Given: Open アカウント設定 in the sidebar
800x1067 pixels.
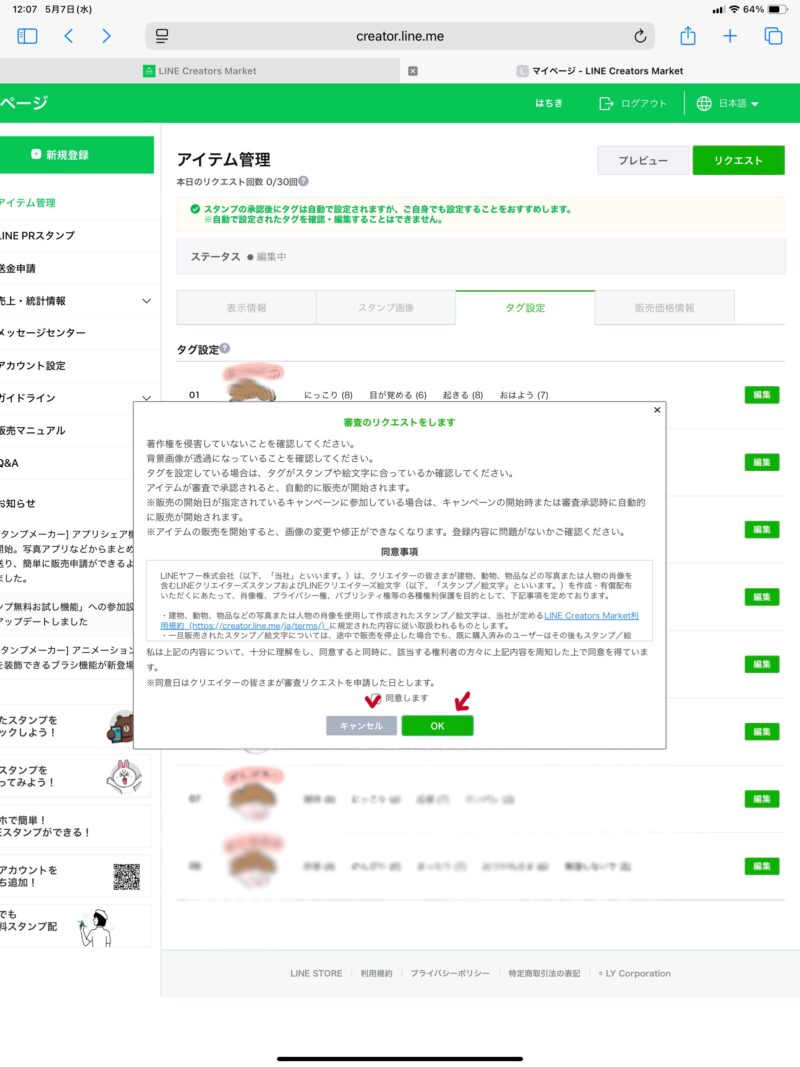Looking at the screenshot, I should pos(33,365).
